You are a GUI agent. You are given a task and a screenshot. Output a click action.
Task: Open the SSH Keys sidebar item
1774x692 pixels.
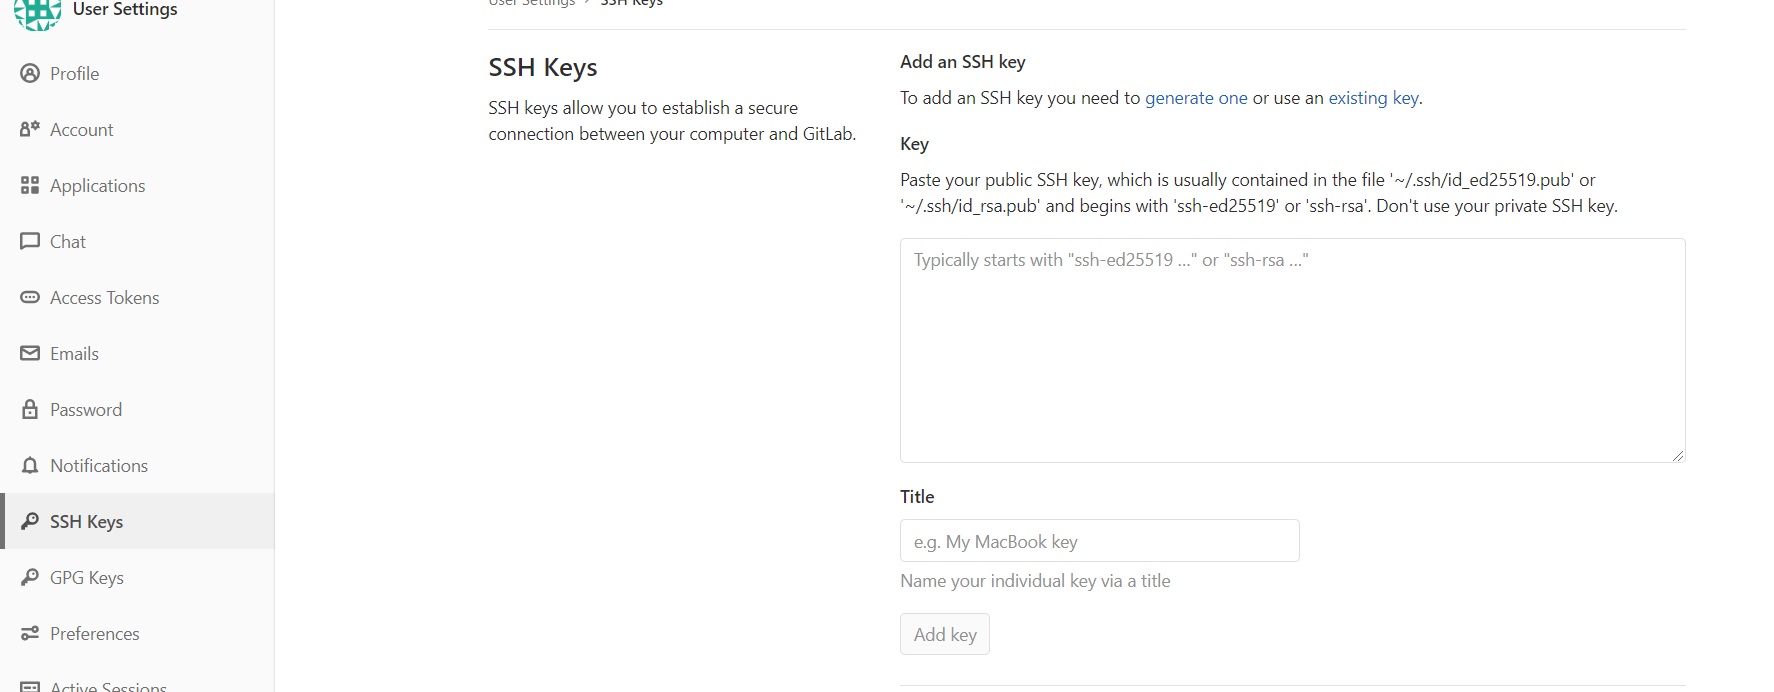[x=86, y=521]
